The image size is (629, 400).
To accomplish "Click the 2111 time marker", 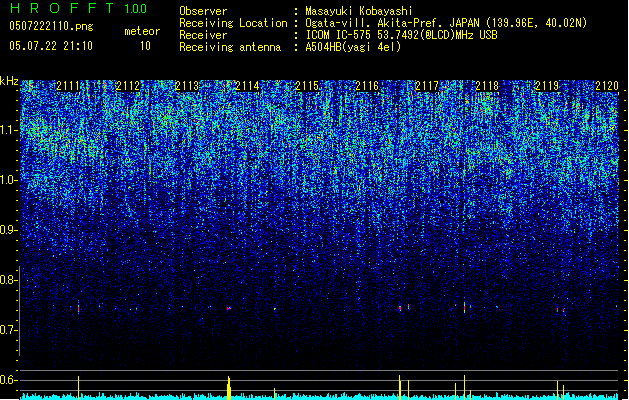I will pos(68,86).
